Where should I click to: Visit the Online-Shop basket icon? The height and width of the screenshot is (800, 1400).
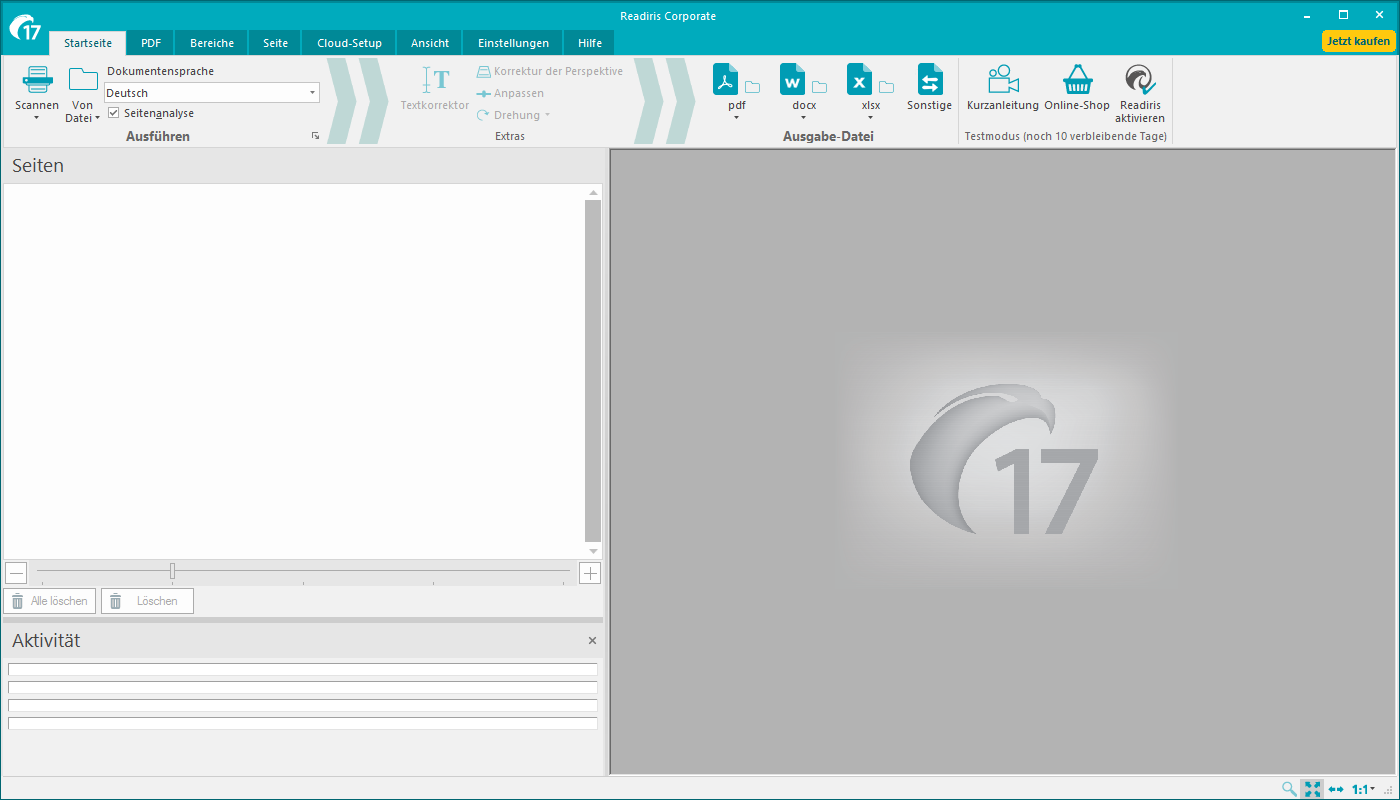(x=1077, y=80)
